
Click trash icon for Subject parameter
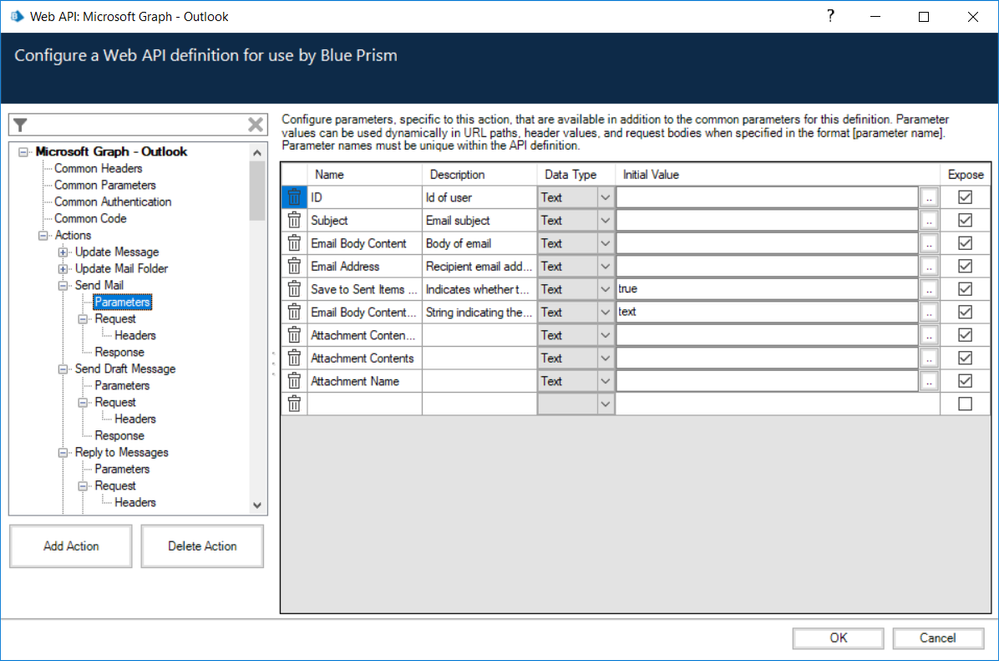pos(294,221)
